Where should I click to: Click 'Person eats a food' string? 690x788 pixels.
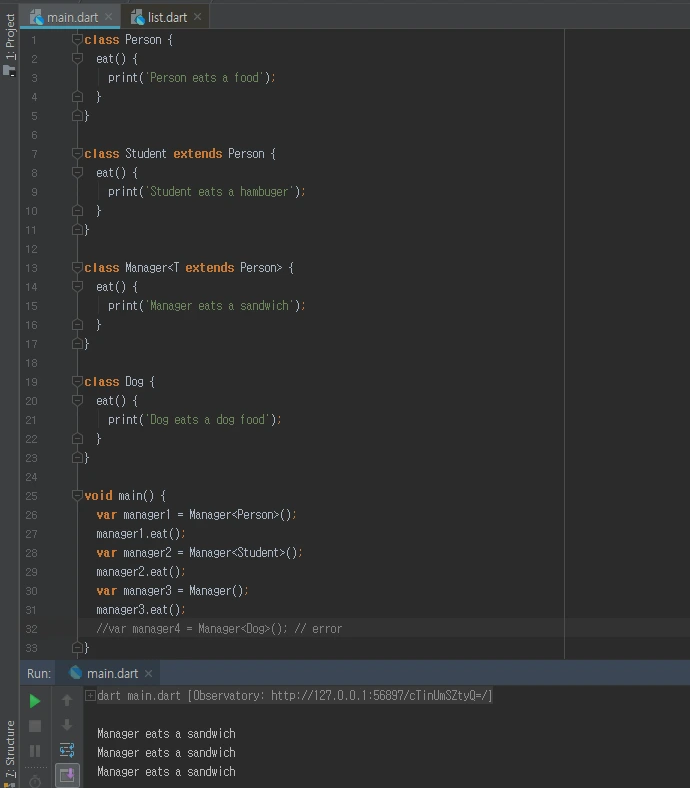tap(205, 78)
